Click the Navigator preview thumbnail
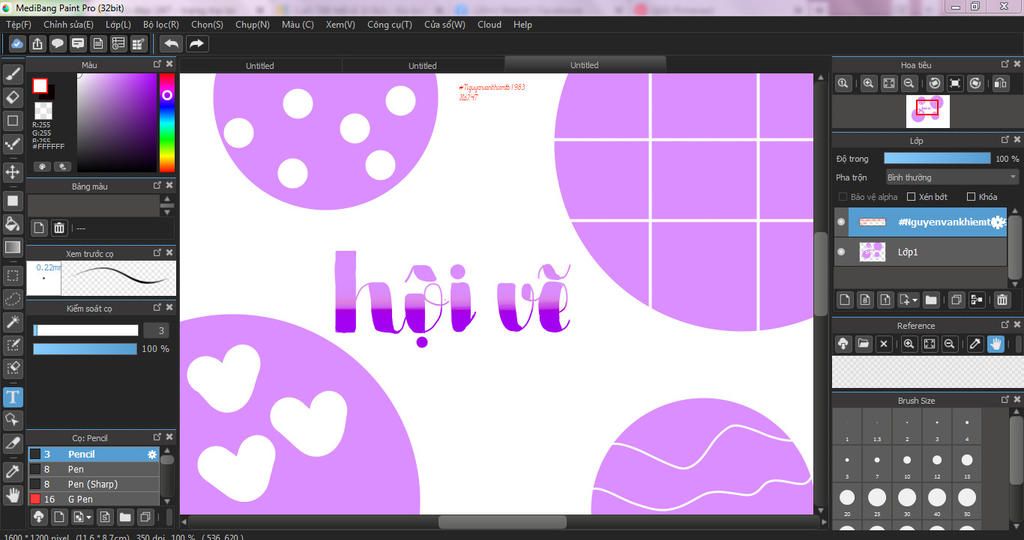1024x540 pixels. pos(927,110)
